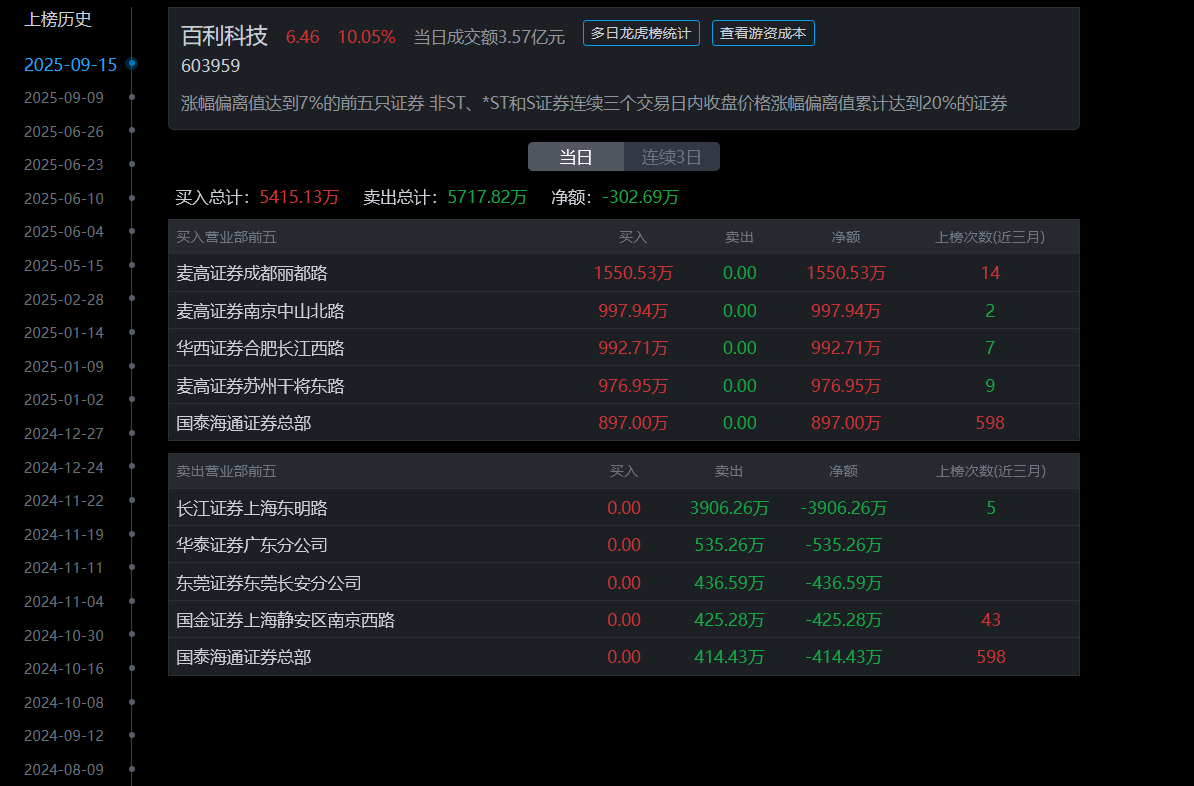
Task: Select history date 2024-09-12
Action: 64,736
